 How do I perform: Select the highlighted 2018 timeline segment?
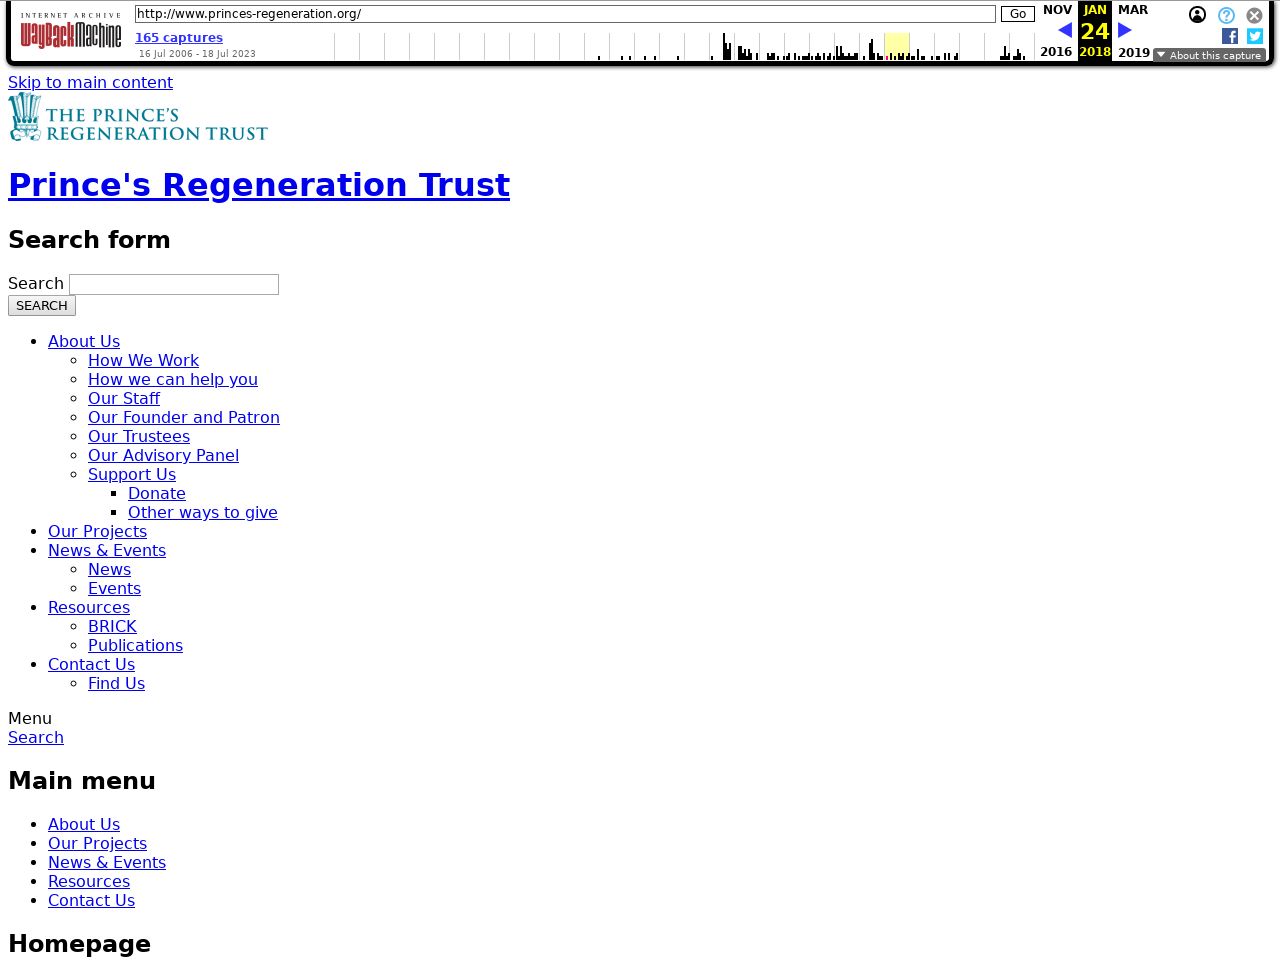coord(897,46)
